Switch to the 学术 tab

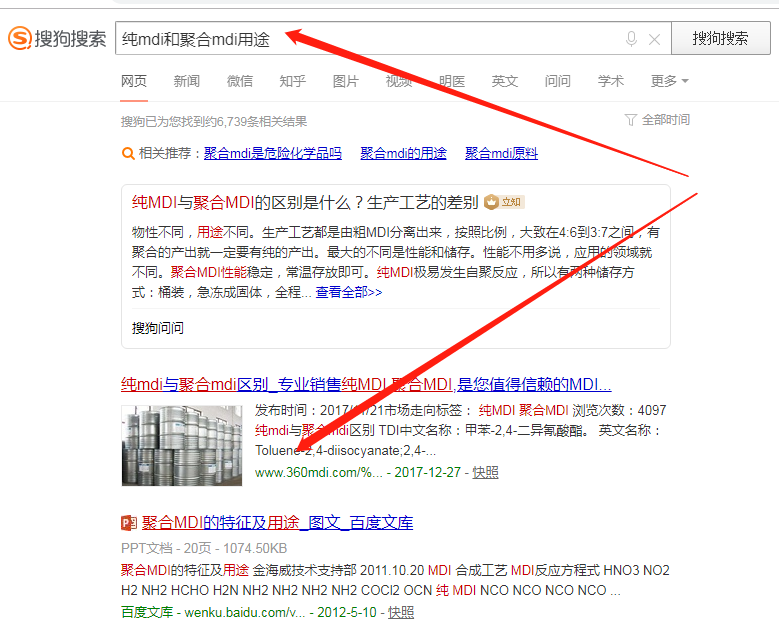click(x=611, y=81)
